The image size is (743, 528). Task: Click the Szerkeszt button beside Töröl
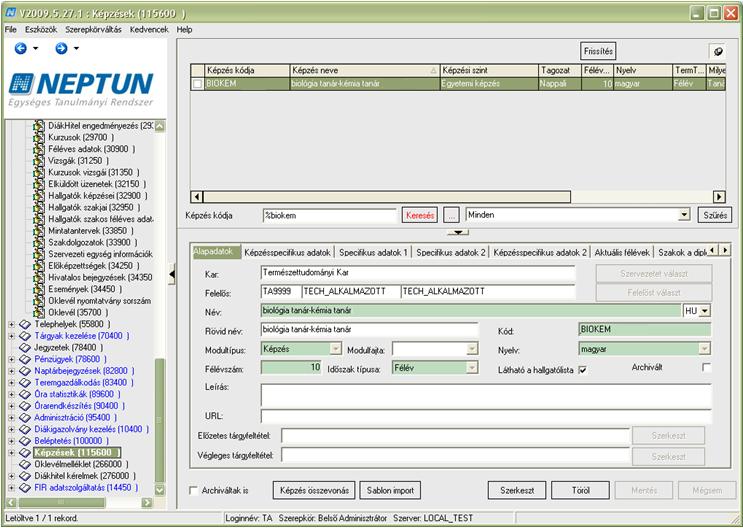[517, 490]
